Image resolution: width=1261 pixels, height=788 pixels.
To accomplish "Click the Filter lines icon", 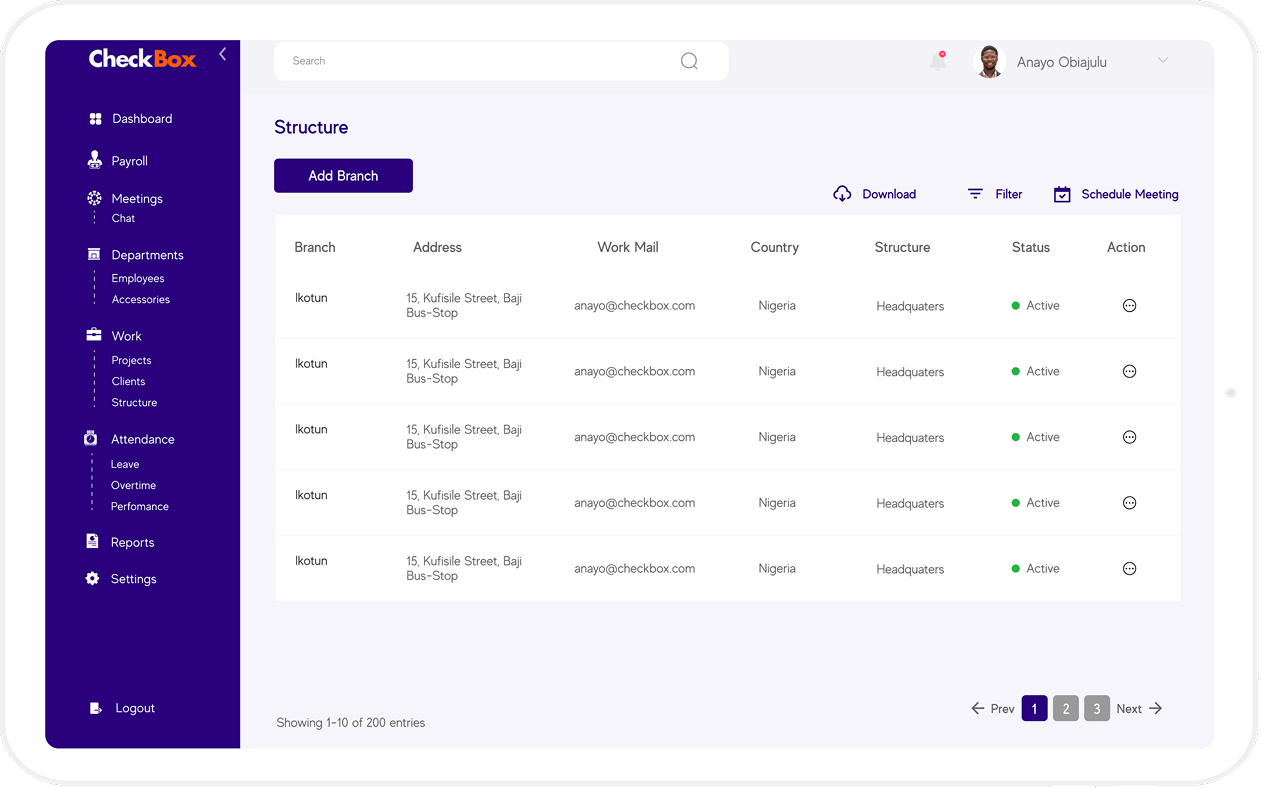I will point(975,194).
